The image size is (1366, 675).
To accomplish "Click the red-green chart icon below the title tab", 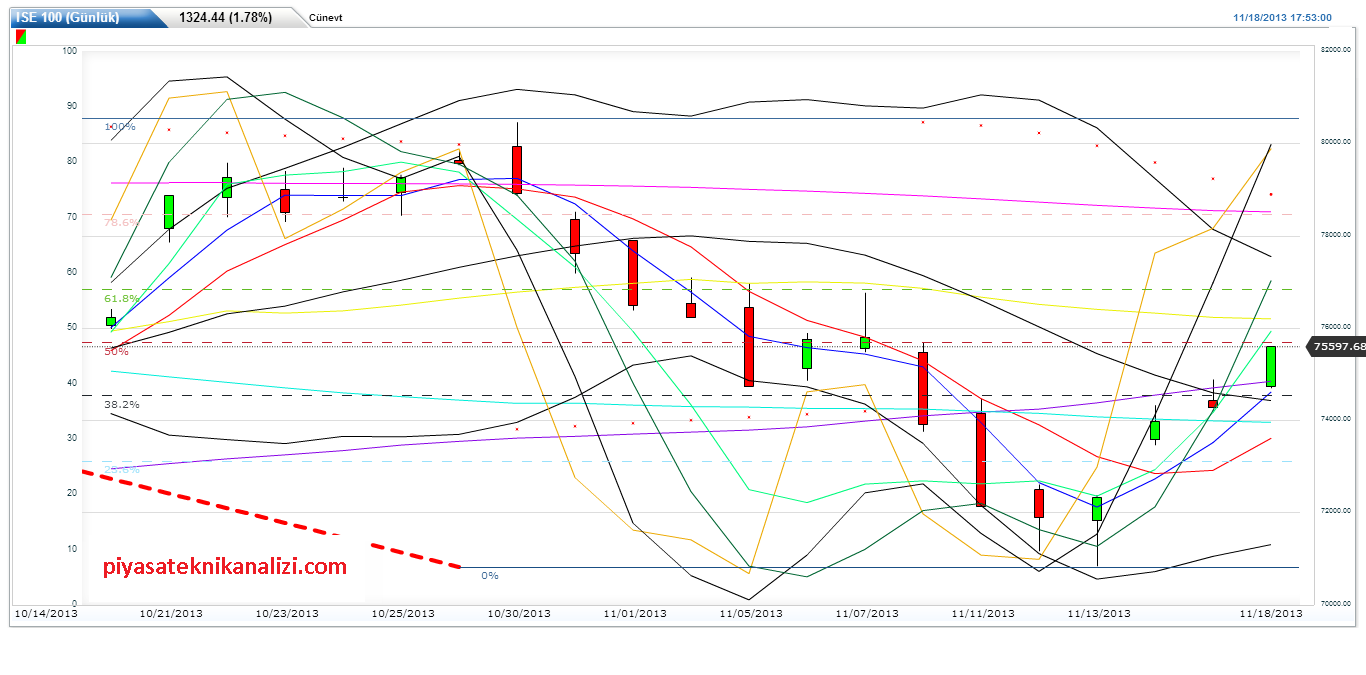I will 20,37.
